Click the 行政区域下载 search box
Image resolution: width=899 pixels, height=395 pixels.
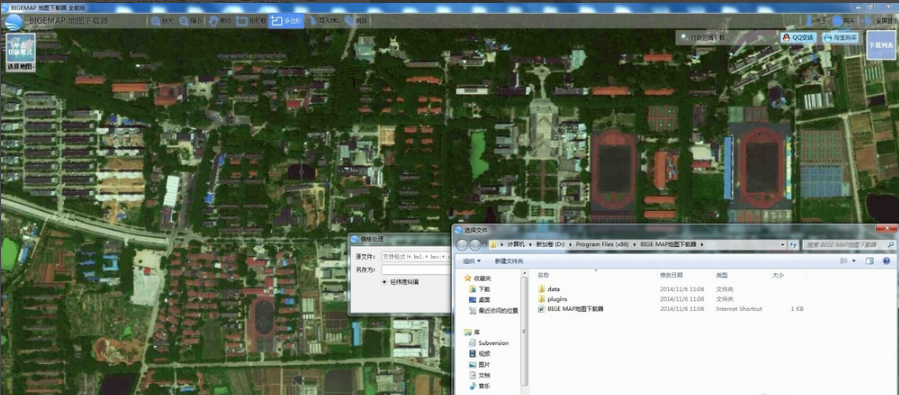[x=725, y=38]
